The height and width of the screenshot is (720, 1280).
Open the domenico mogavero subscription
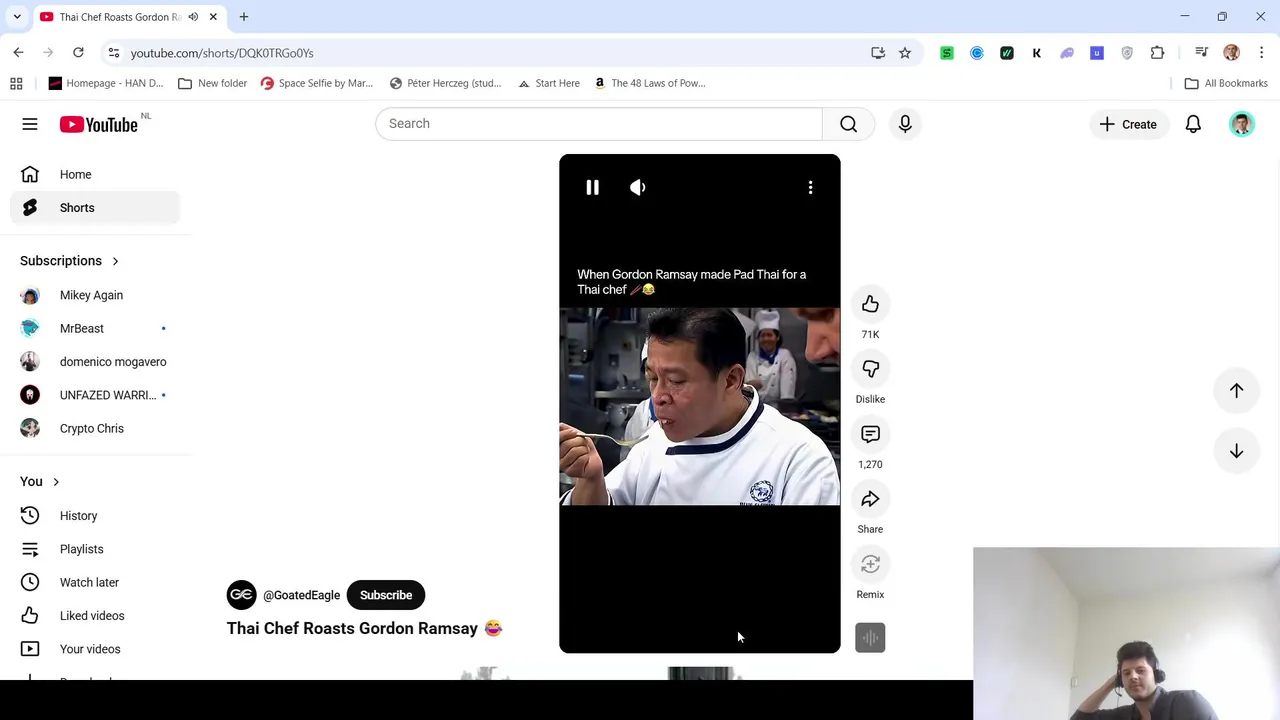(96, 362)
